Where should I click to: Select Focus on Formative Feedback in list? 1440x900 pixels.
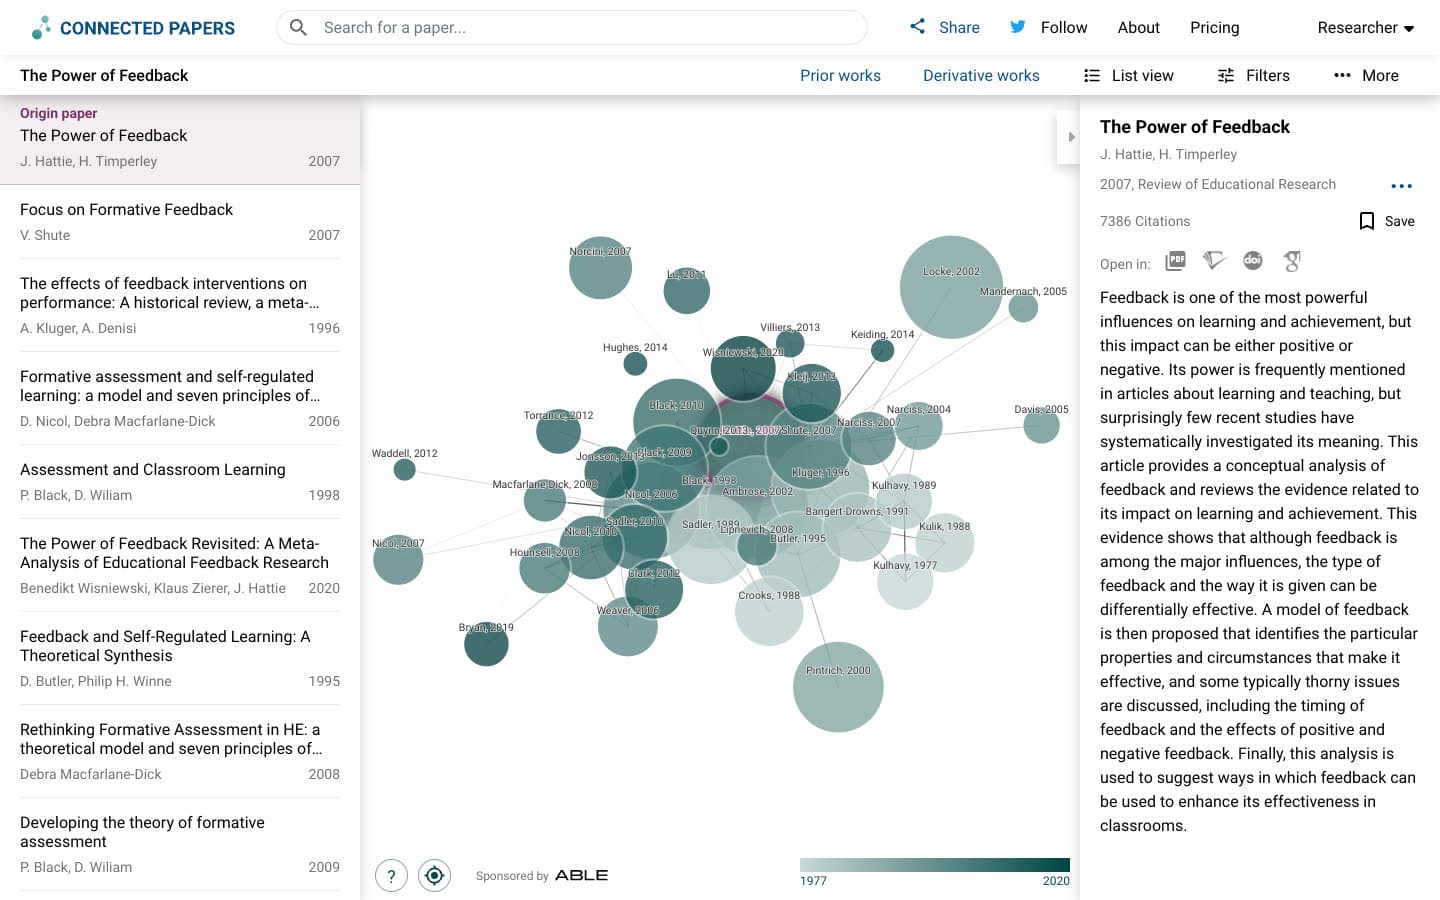click(180, 222)
